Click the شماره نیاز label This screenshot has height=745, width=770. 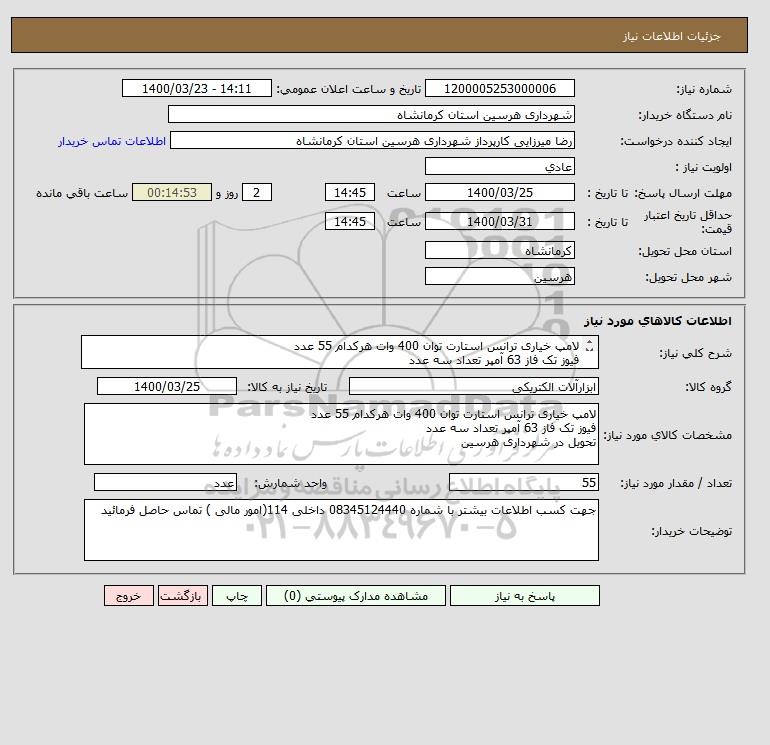pyautogui.click(x=704, y=89)
